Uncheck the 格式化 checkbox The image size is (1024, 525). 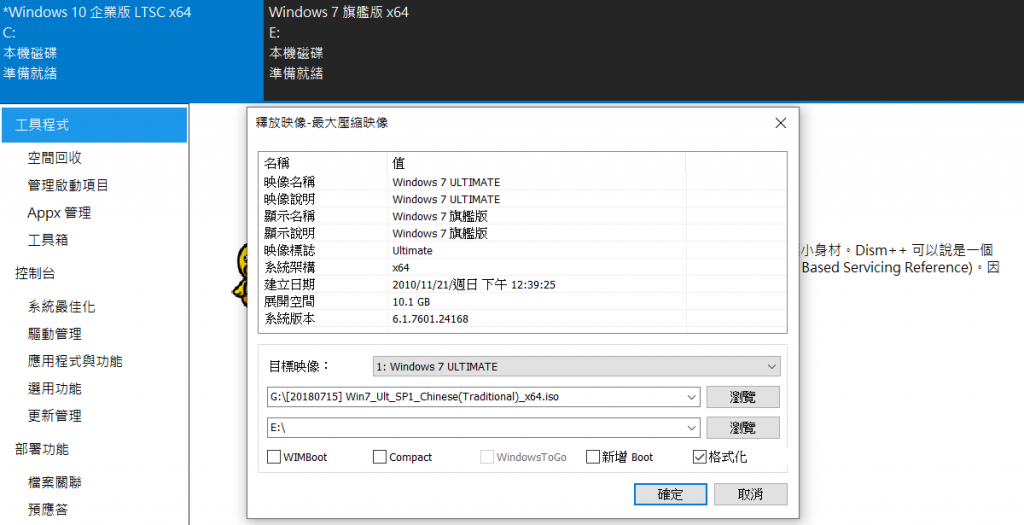click(699, 457)
